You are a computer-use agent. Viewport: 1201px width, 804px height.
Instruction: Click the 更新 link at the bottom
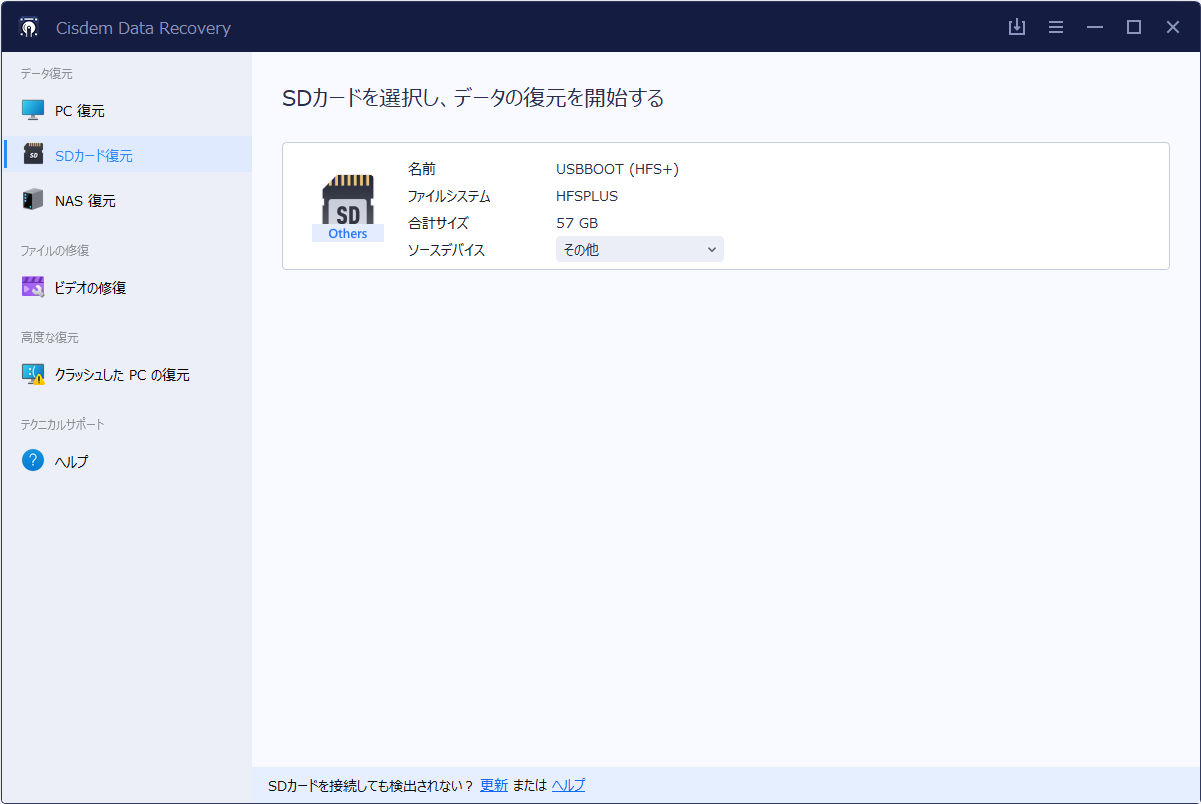click(x=494, y=785)
